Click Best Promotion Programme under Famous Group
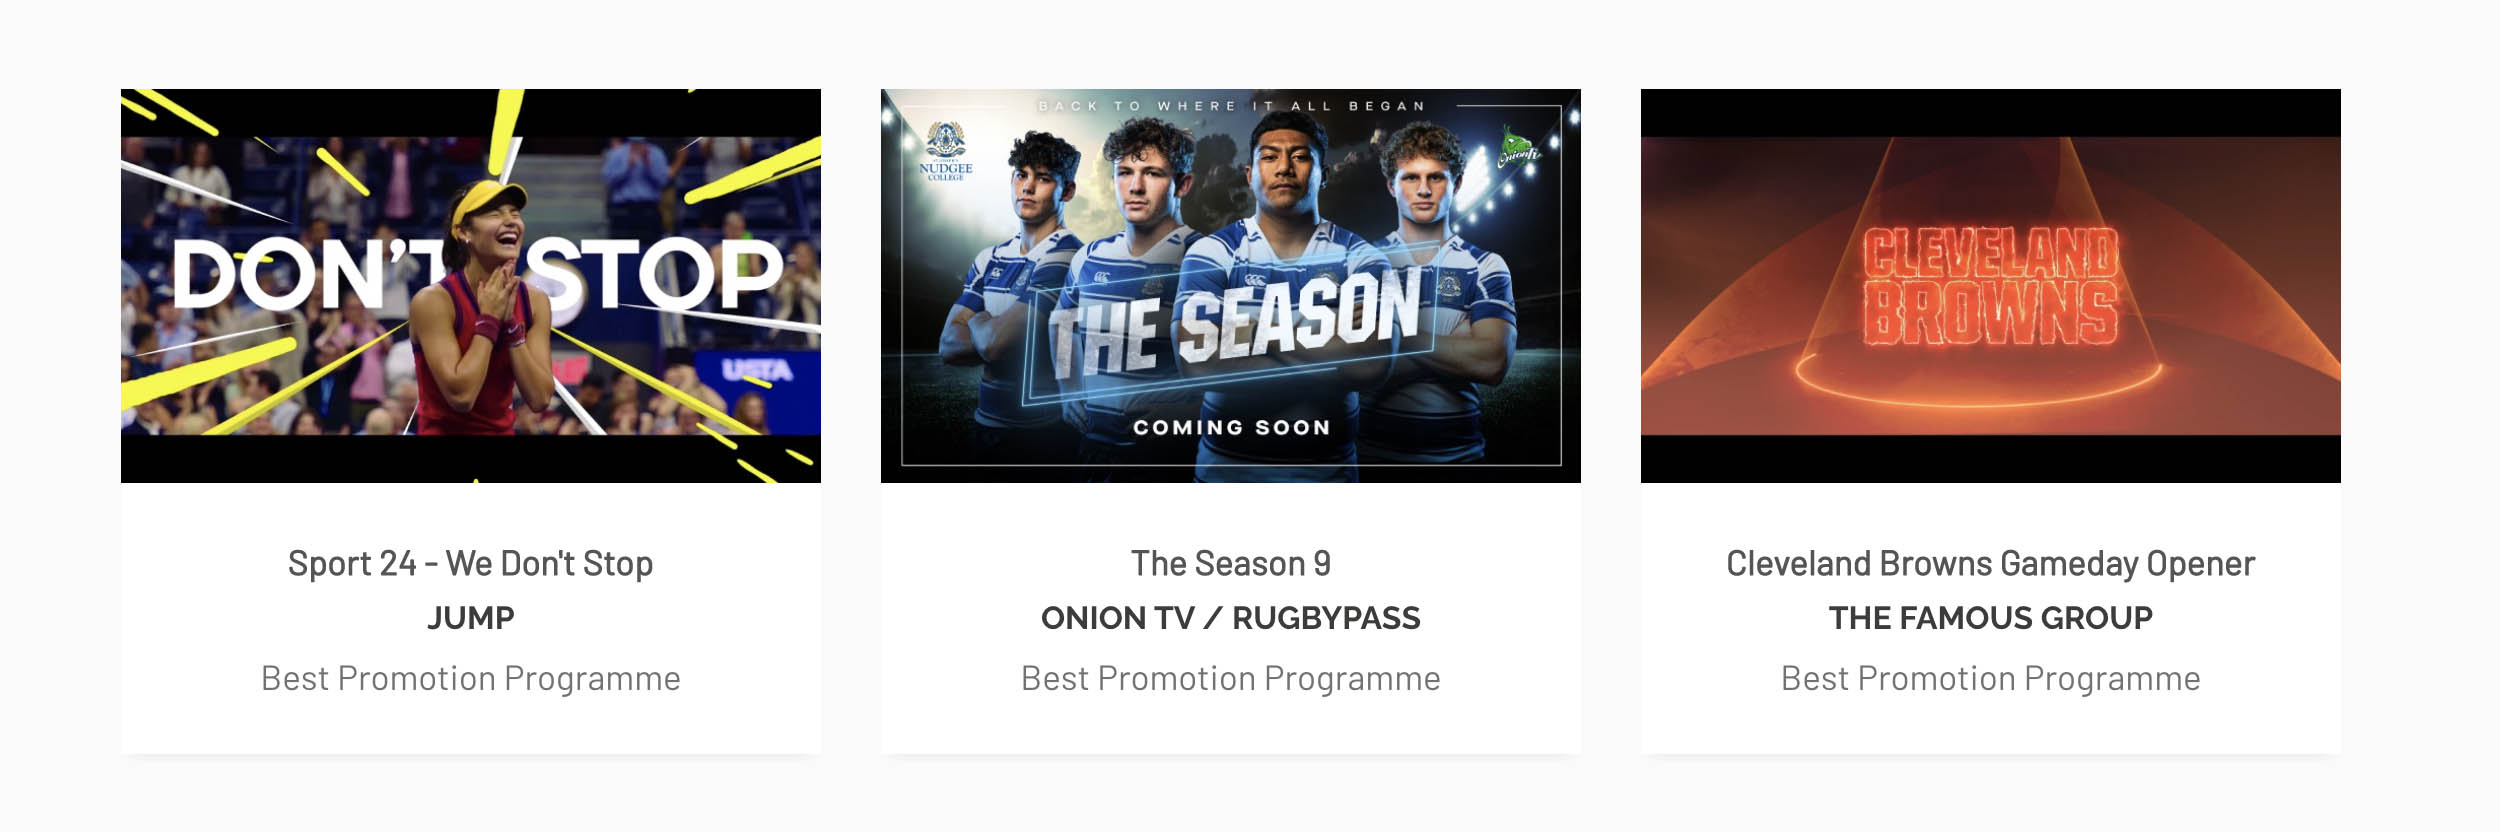 [x=1990, y=678]
